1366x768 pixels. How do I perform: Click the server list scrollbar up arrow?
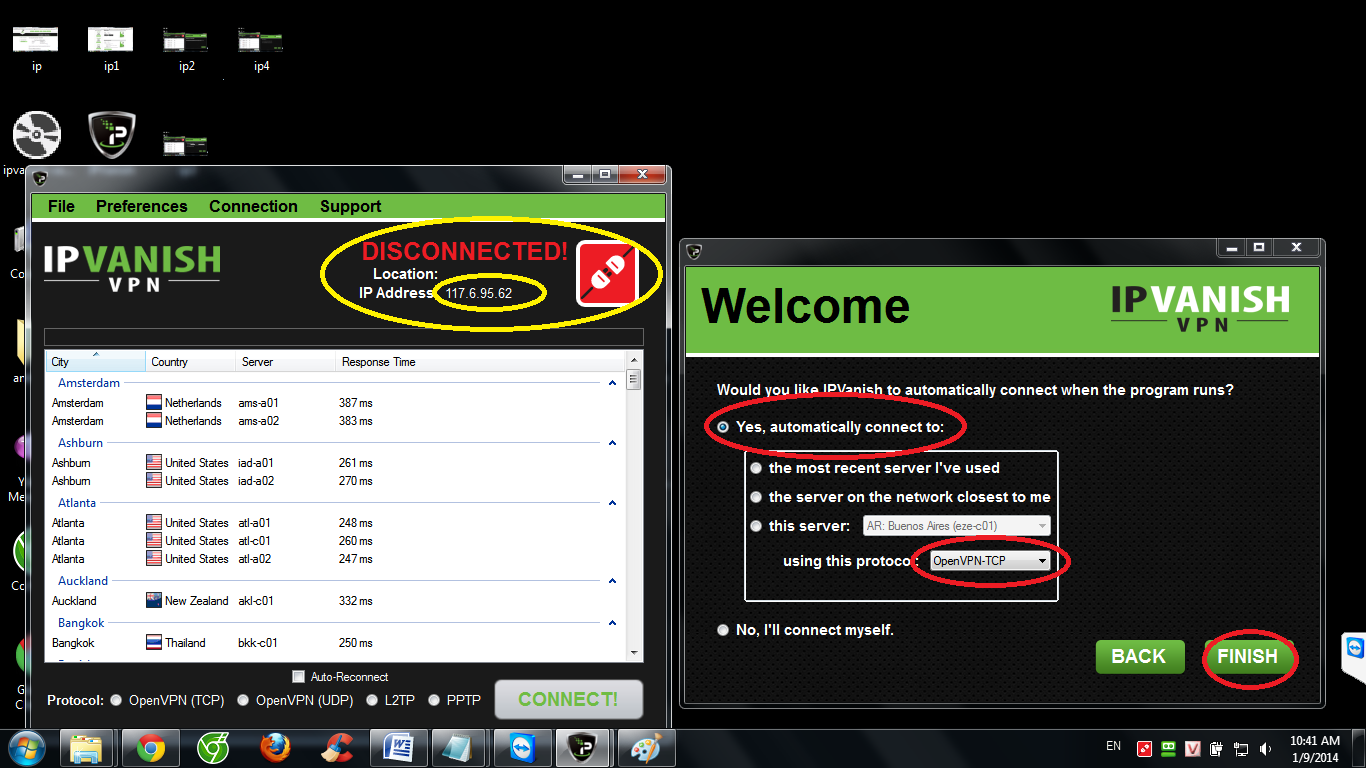633,360
